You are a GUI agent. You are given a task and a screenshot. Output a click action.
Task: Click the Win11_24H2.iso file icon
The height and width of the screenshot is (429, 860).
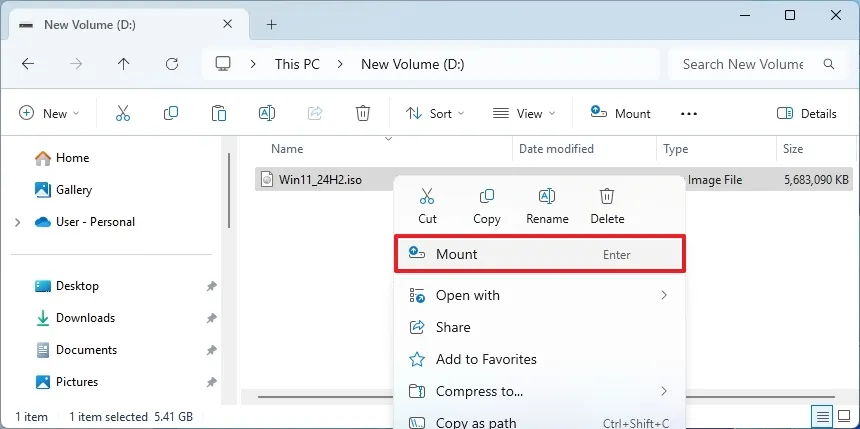[x=267, y=179]
